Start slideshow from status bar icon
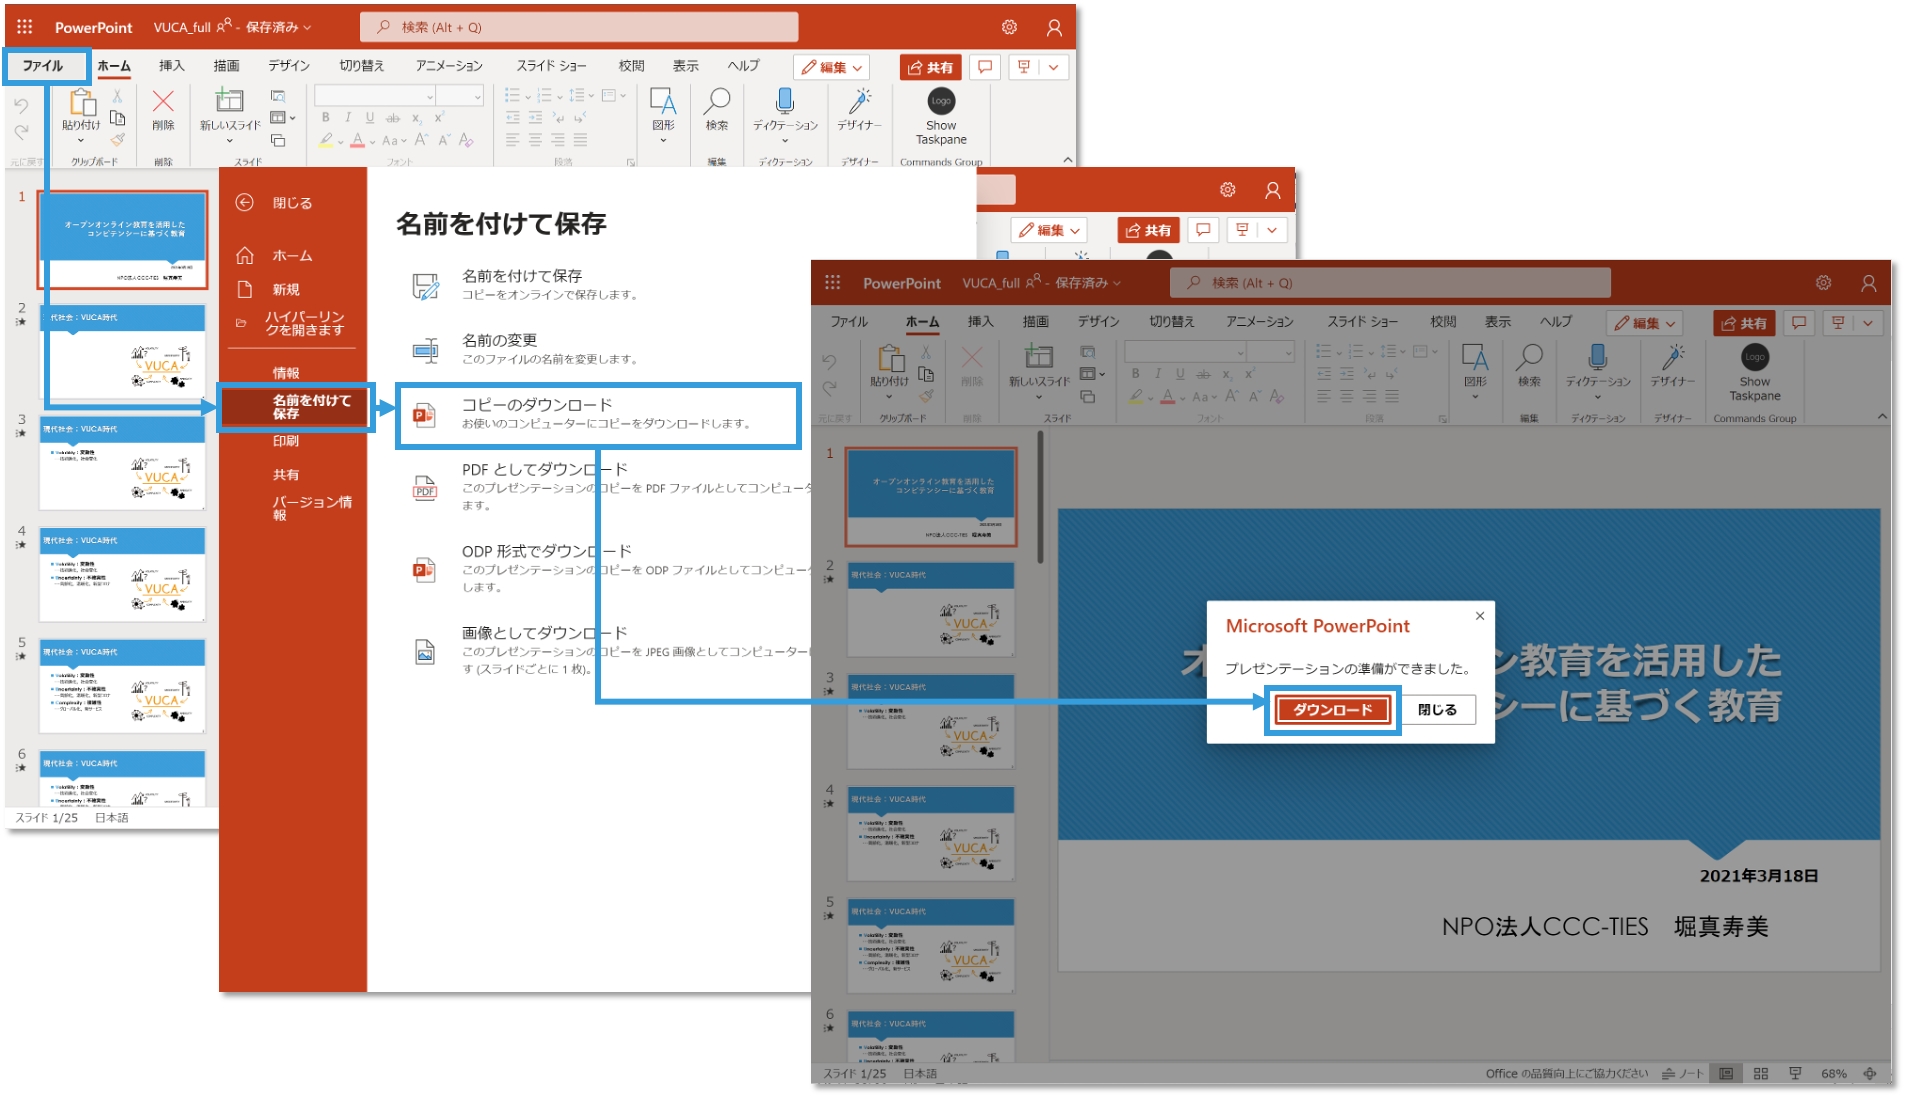The height and width of the screenshot is (1098, 1906). [x=1795, y=1073]
